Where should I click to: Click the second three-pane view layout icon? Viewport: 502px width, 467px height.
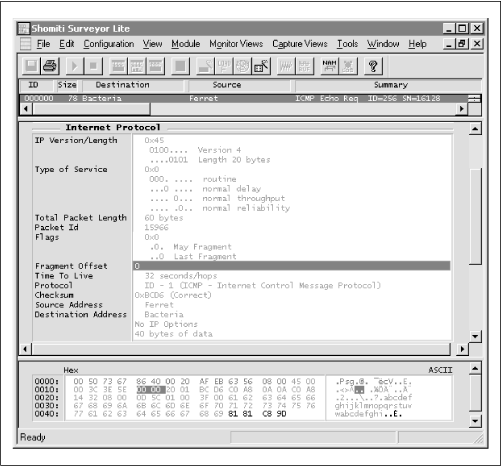pos(137,66)
